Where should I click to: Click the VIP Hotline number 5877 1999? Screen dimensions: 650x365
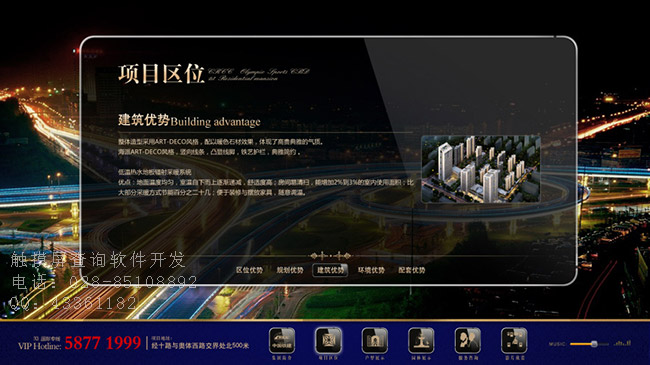click(x=103, y=343)
